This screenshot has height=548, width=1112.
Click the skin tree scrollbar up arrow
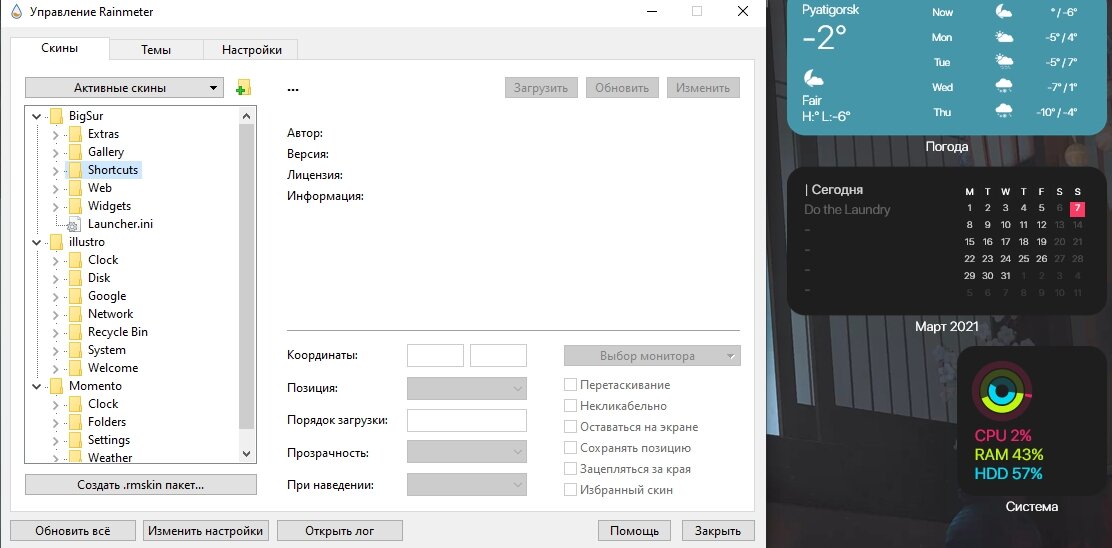[x=246, y=116]
